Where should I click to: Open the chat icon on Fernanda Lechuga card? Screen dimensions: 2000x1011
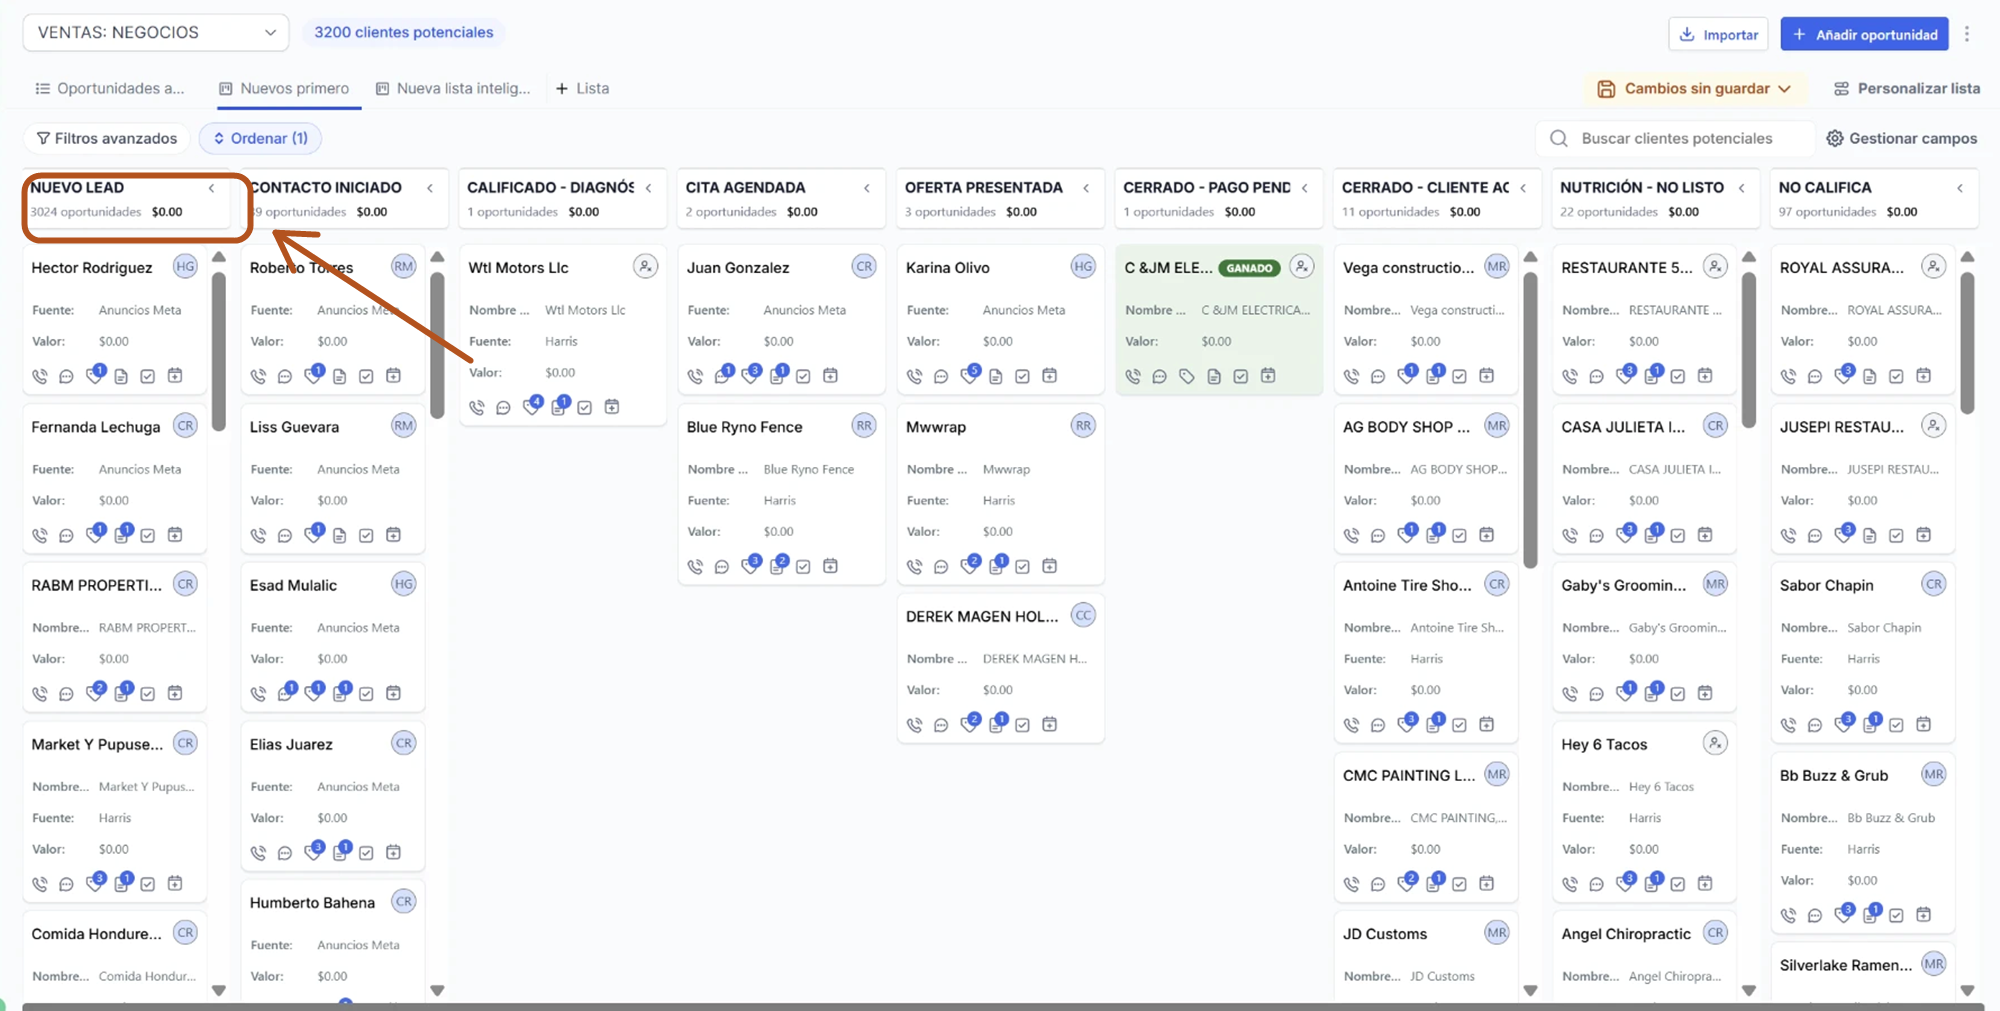(66, 535)
